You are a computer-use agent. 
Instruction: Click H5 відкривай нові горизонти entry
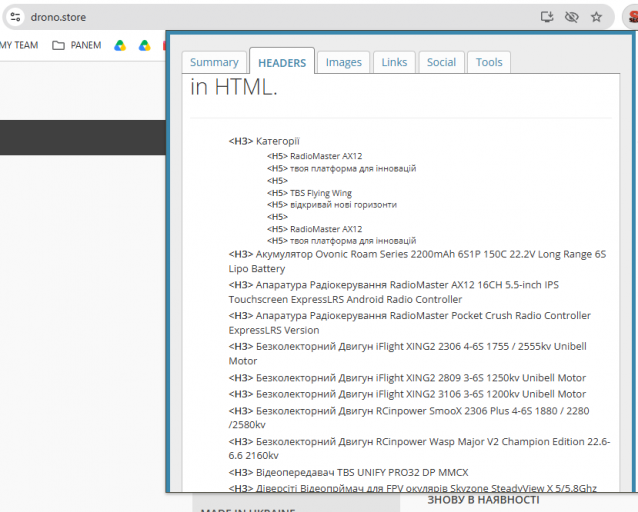coord(332,205)
